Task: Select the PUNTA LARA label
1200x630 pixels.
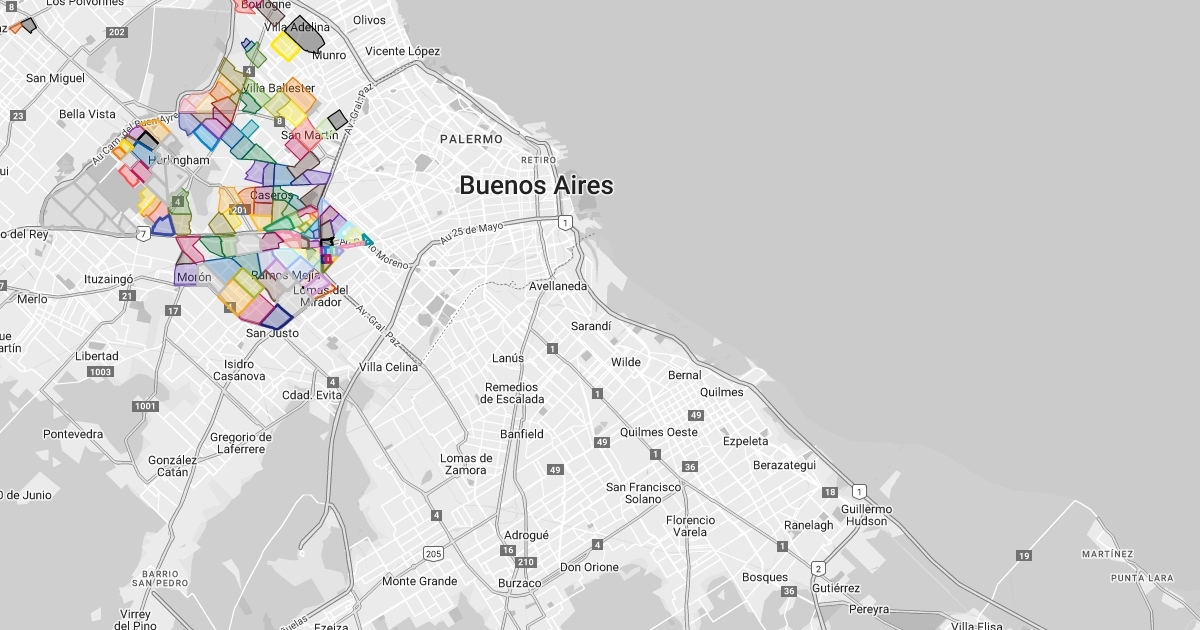Action: [x=1142, y=578]
